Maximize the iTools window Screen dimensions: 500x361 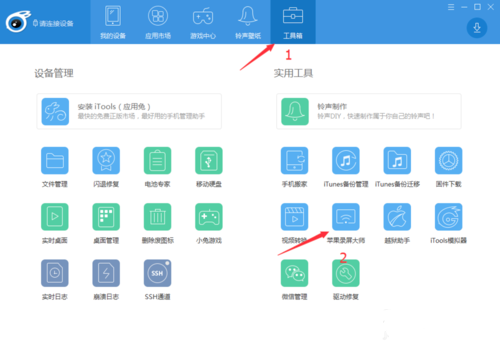click(477, 7)
